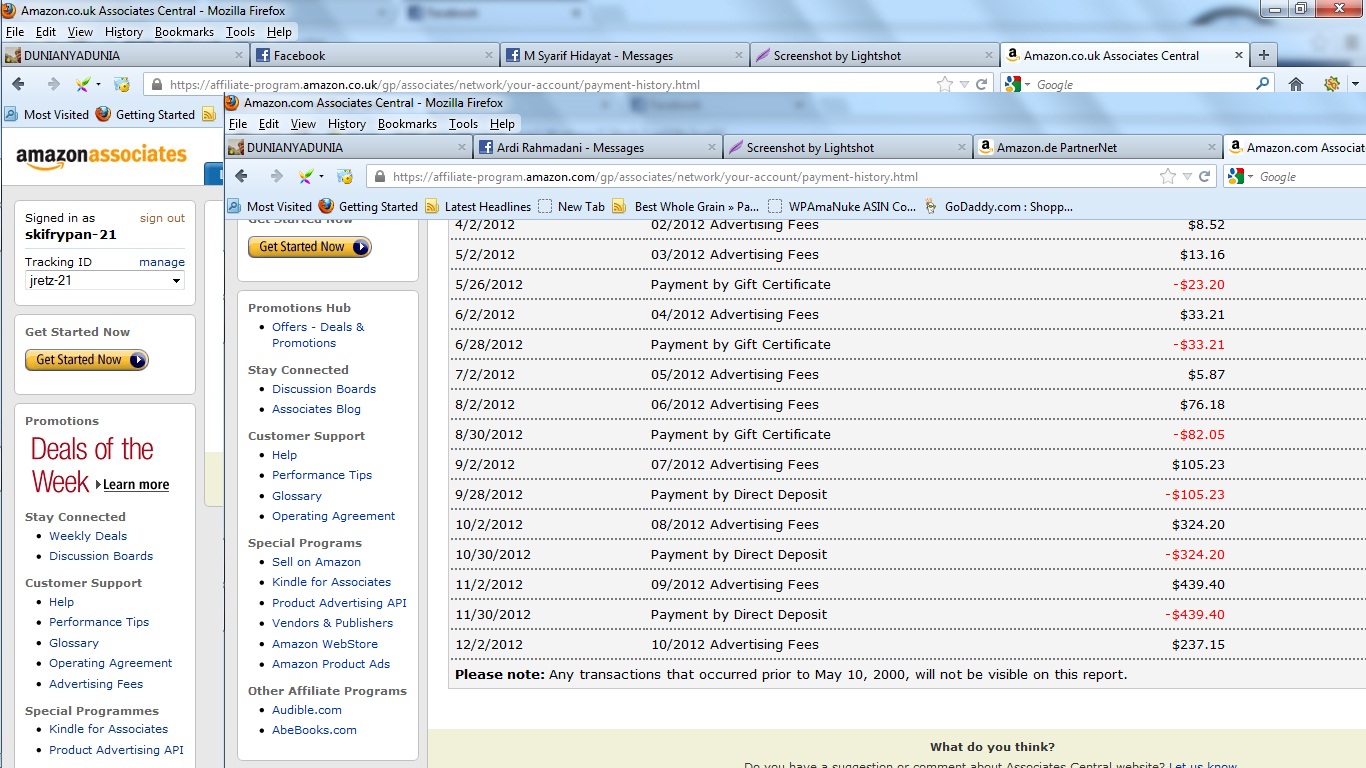Open File menu in Amazon.com window

pos(238,124)
